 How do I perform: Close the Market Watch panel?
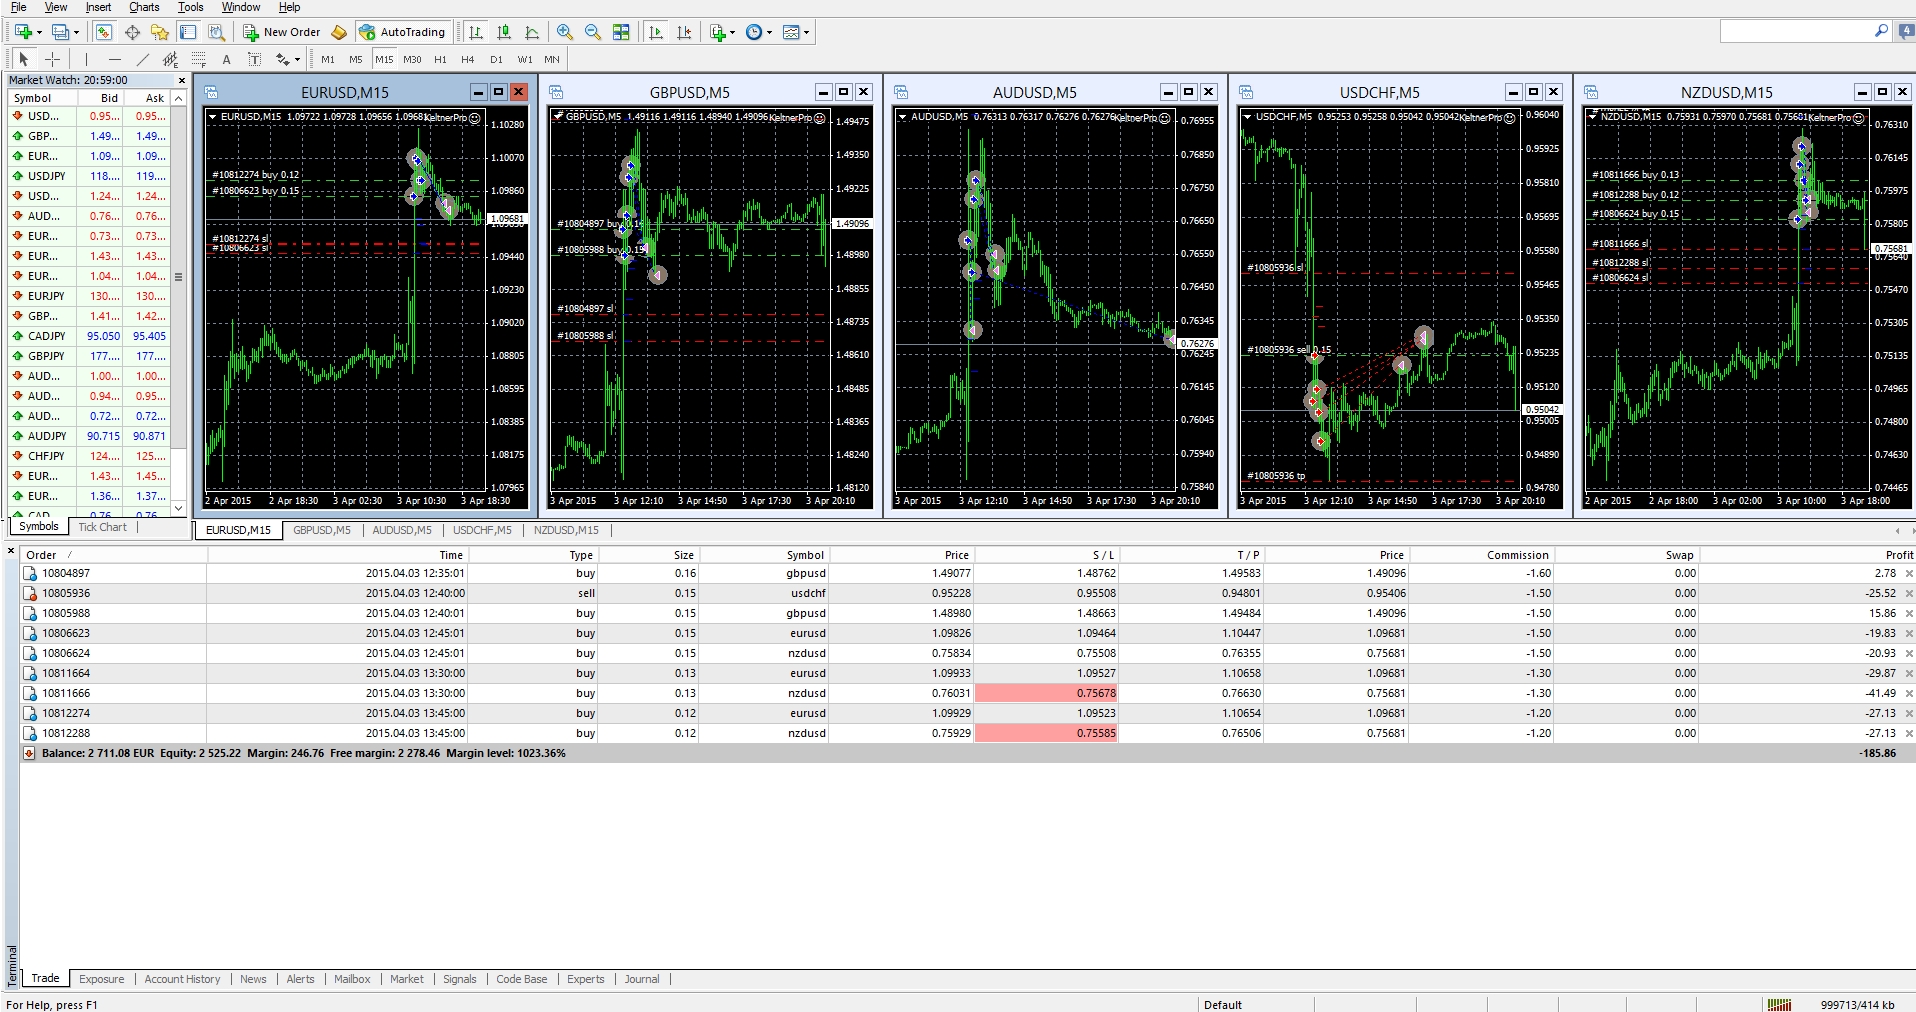pos(181,80)
